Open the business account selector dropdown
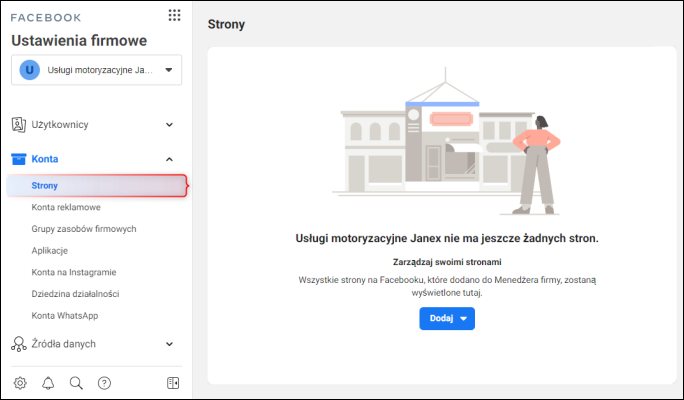The image size is (684, 400). (96, 70)
